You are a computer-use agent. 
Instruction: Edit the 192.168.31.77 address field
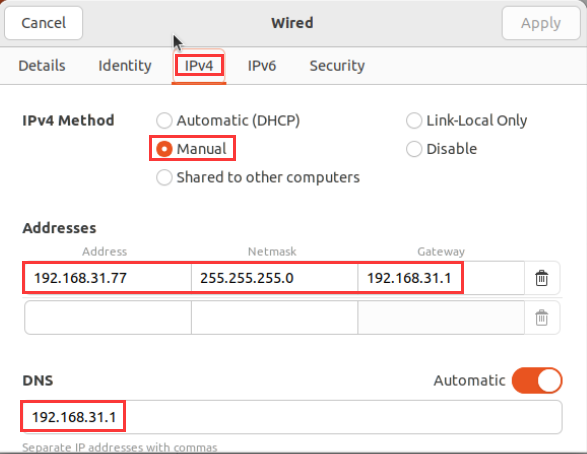[x=108, y=278]
